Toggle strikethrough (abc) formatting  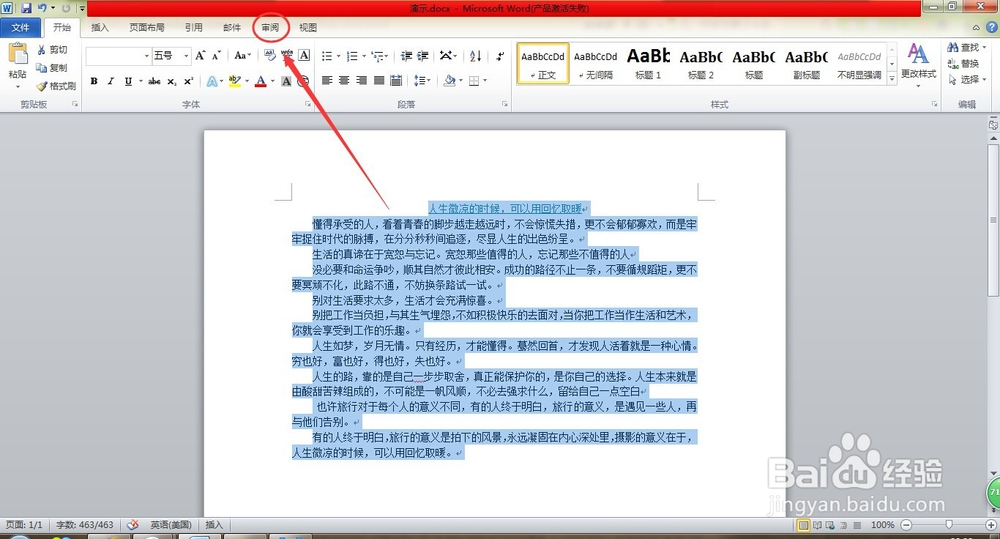pos(154,81)
